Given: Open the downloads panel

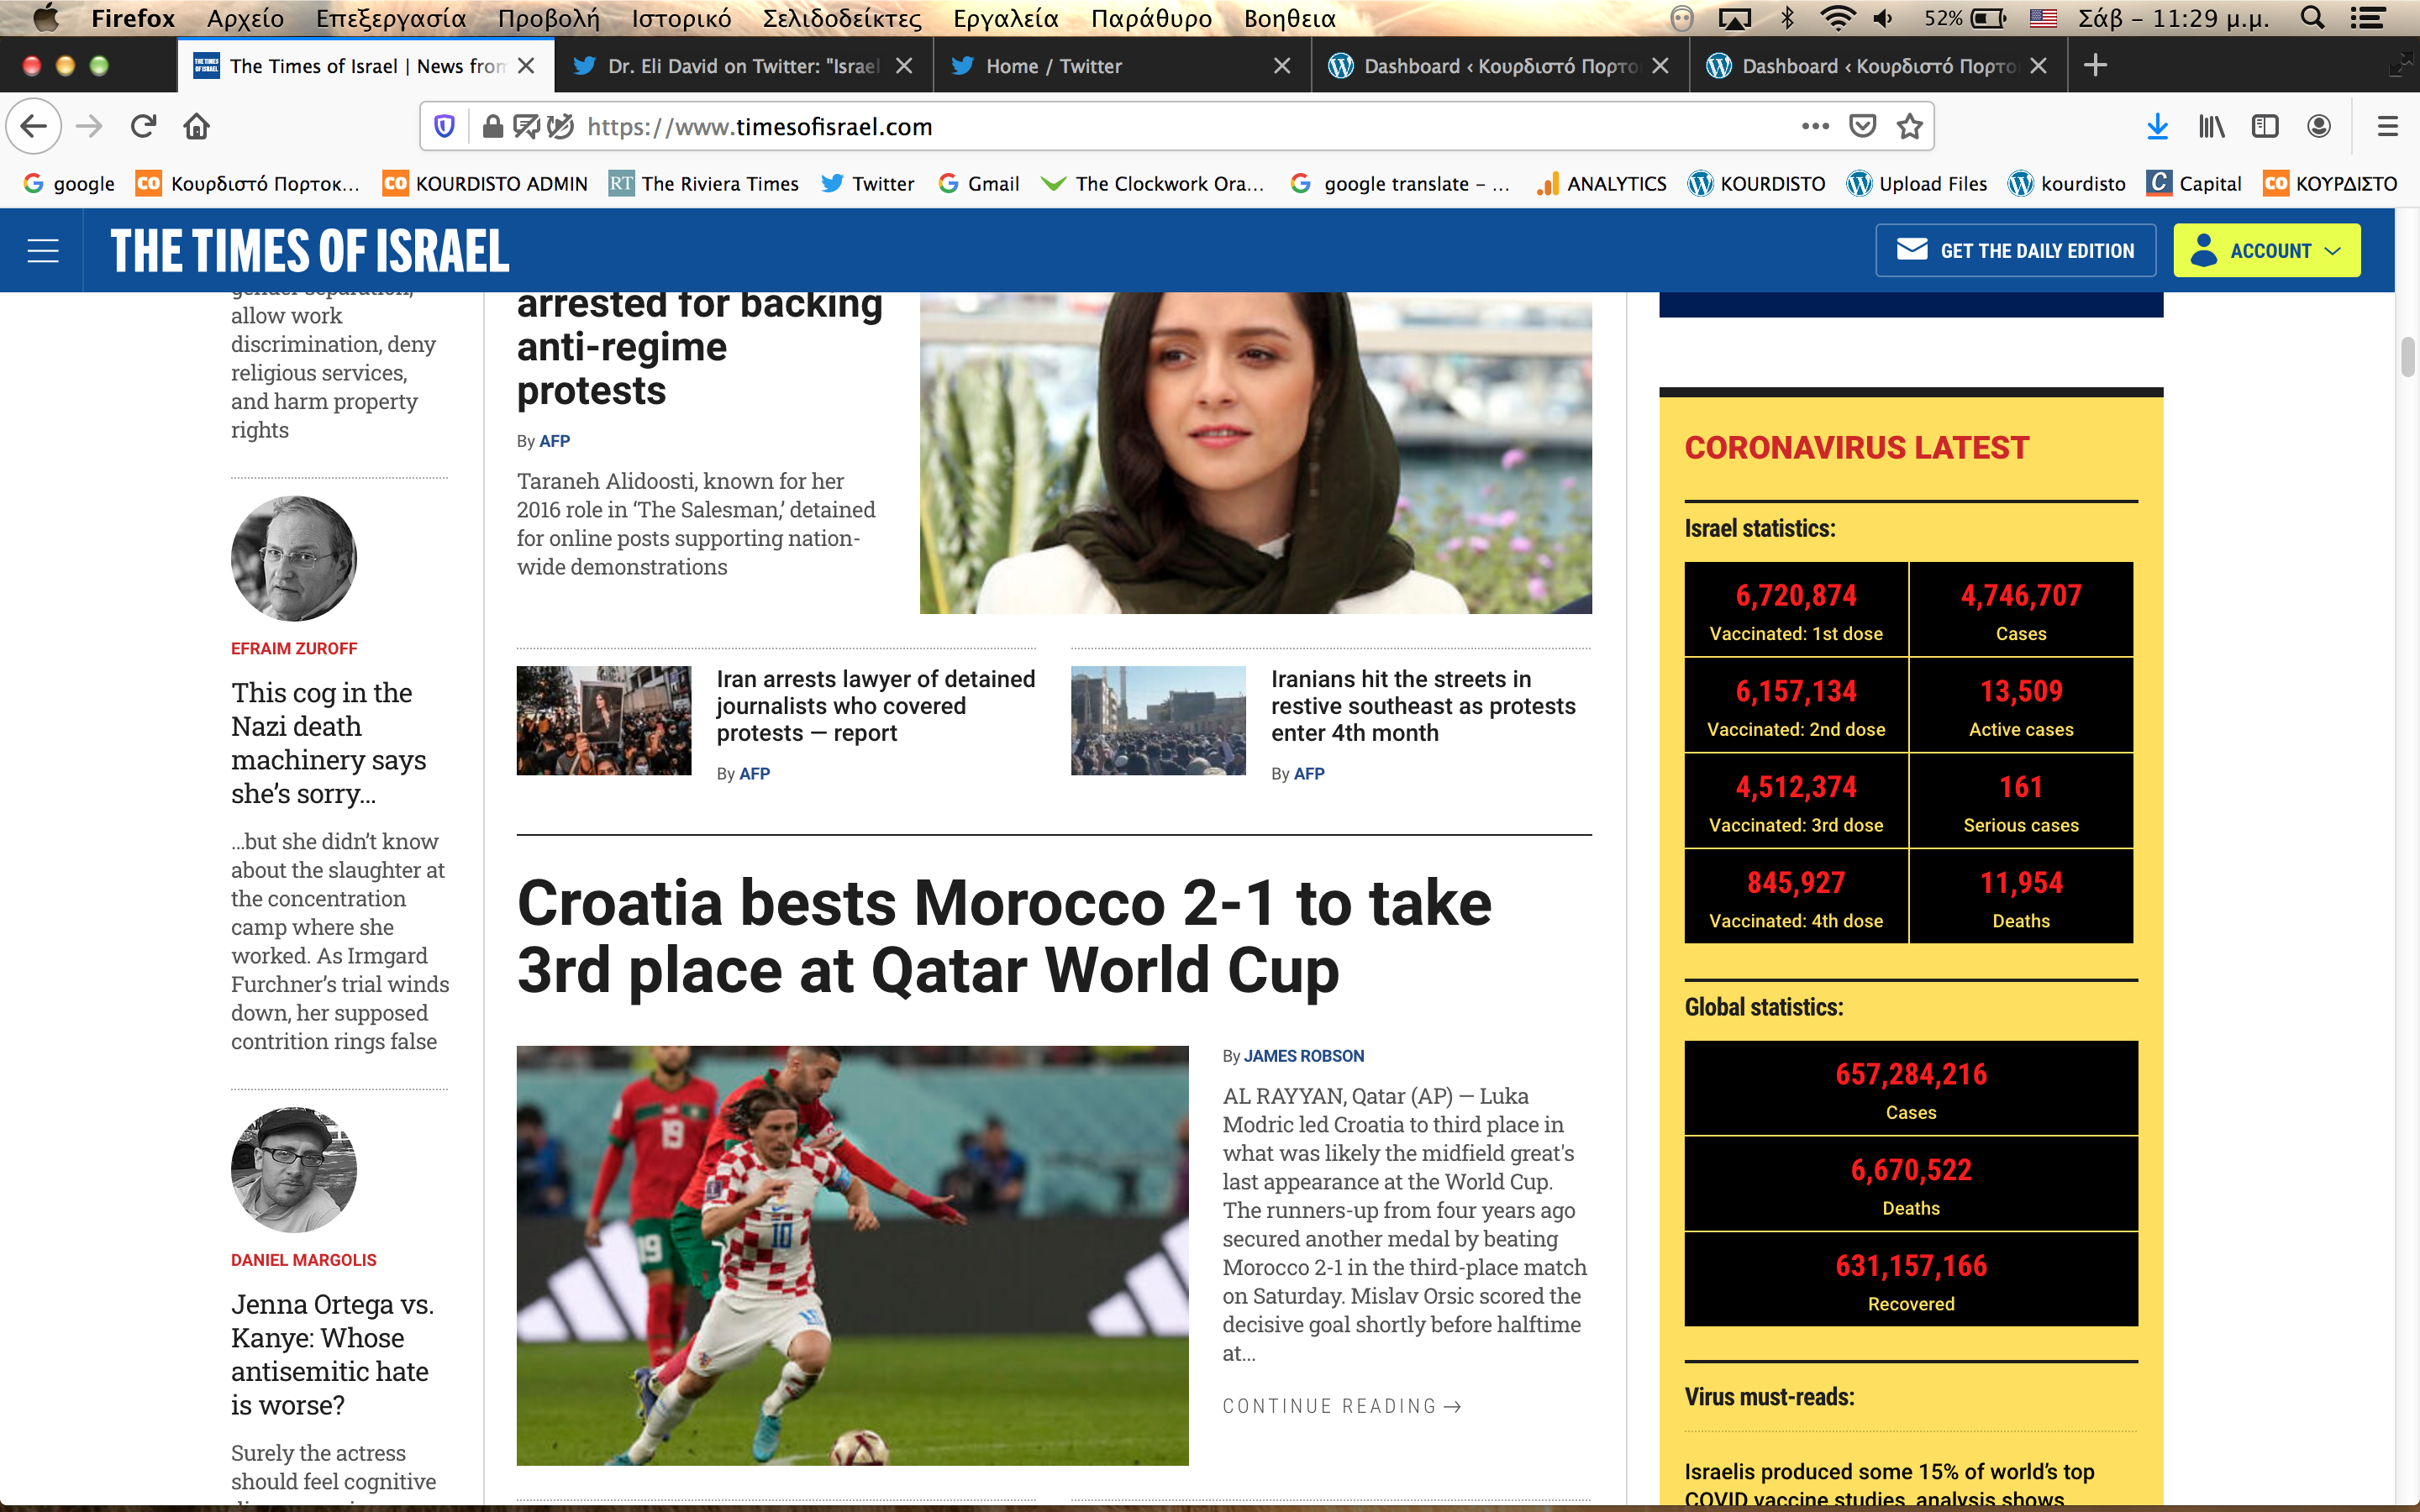Looking at the screenshot, I should [x=2157, y=126].
